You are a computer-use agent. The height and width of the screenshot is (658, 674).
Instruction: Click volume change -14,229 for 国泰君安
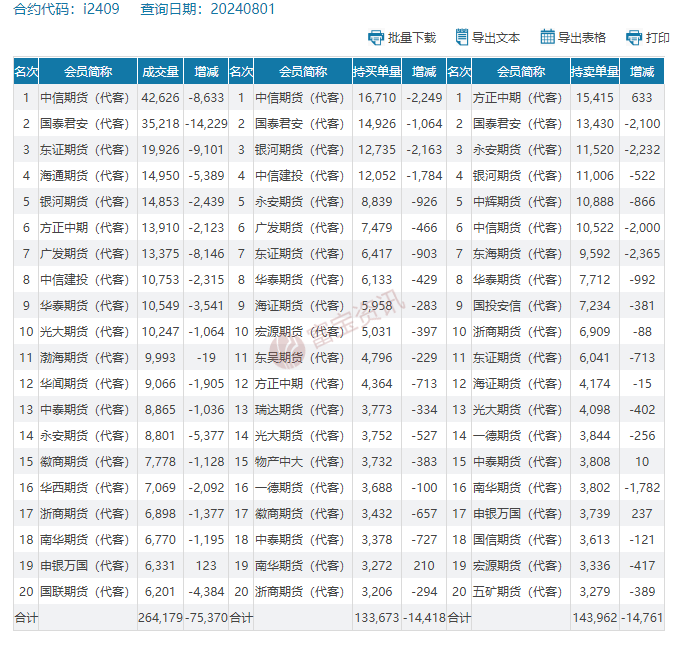click(x=206, y=124)
